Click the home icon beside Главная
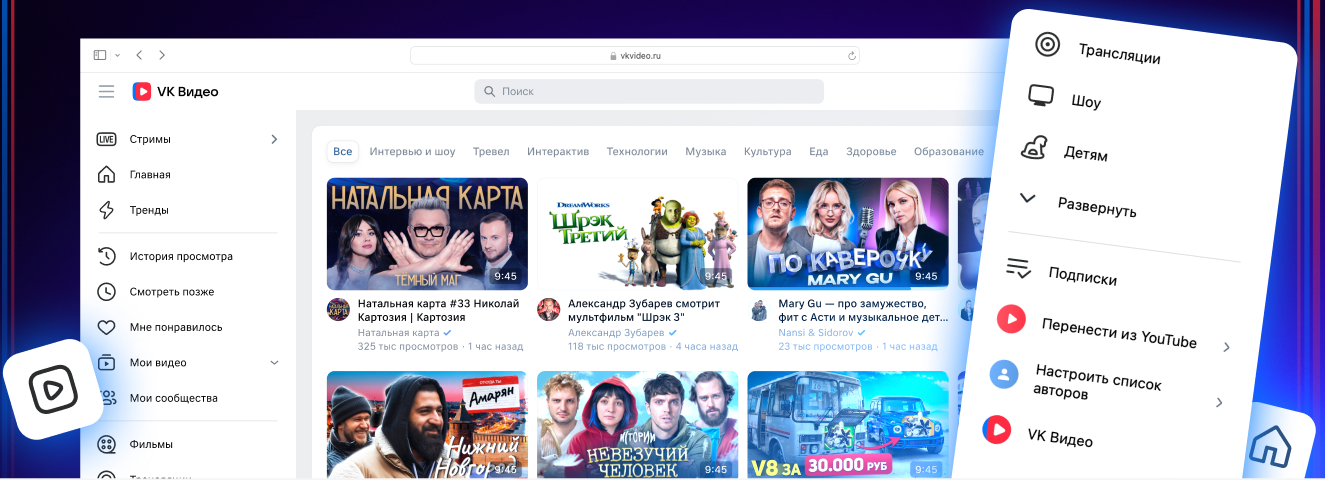Screen dimensions: 1325x480 (x=106, y=175)
